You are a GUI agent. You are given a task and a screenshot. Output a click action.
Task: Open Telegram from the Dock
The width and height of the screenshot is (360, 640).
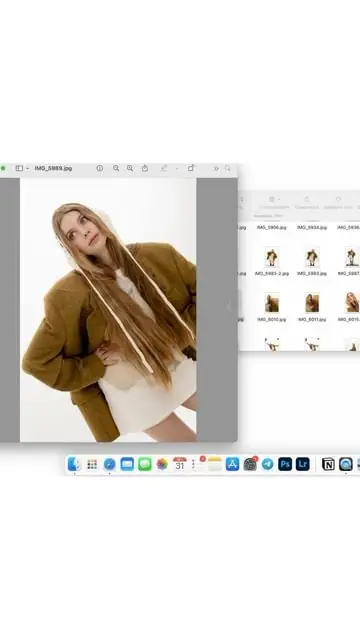coord(267,464)
